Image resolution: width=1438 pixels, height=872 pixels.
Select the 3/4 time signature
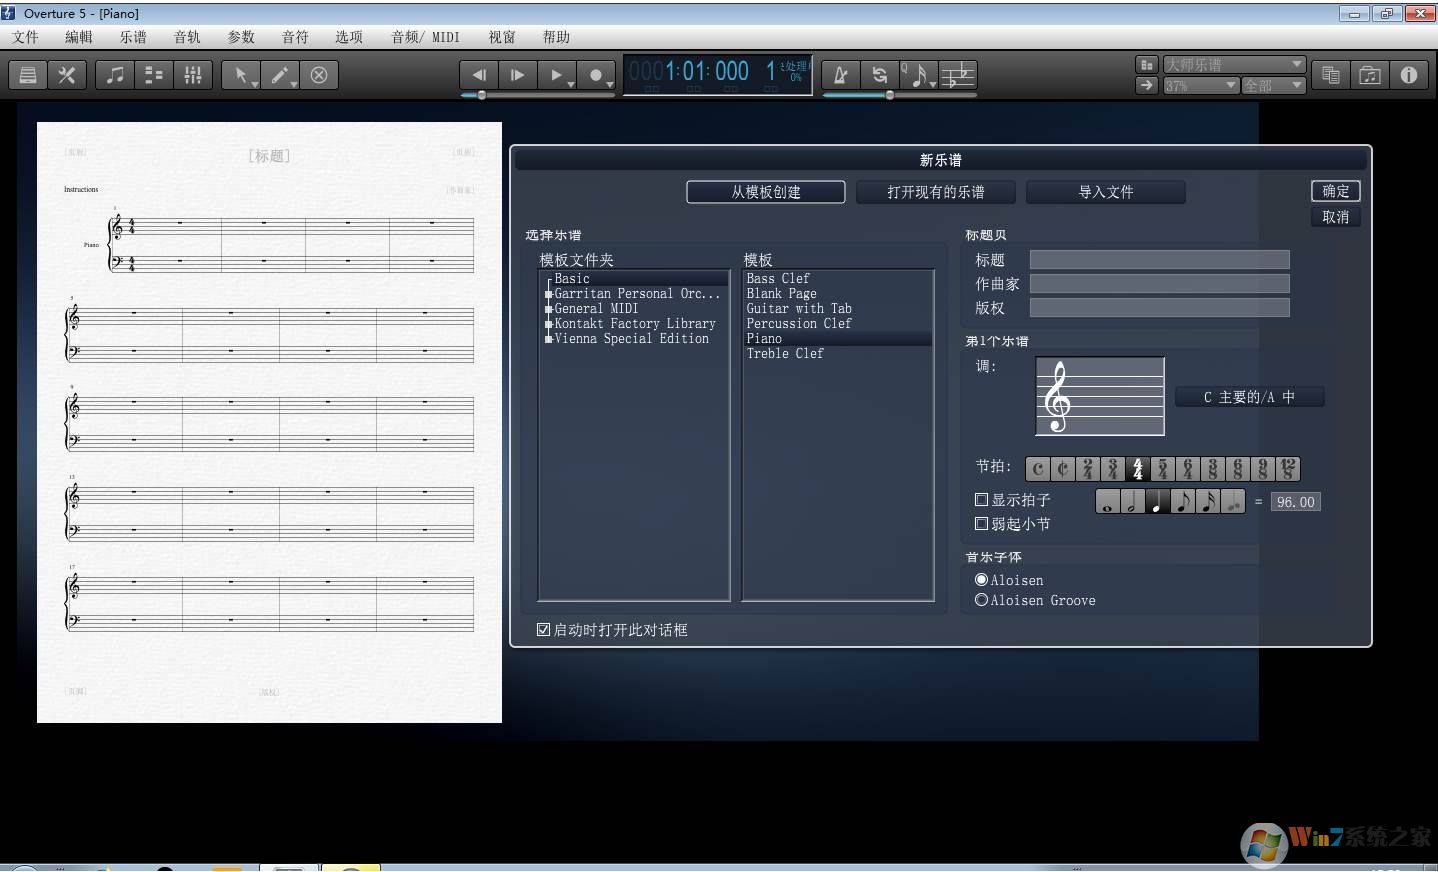coord(1113,468)
